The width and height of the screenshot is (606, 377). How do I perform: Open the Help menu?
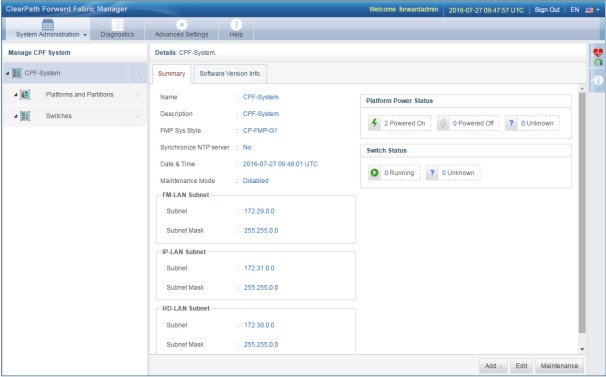click(236, 29)
